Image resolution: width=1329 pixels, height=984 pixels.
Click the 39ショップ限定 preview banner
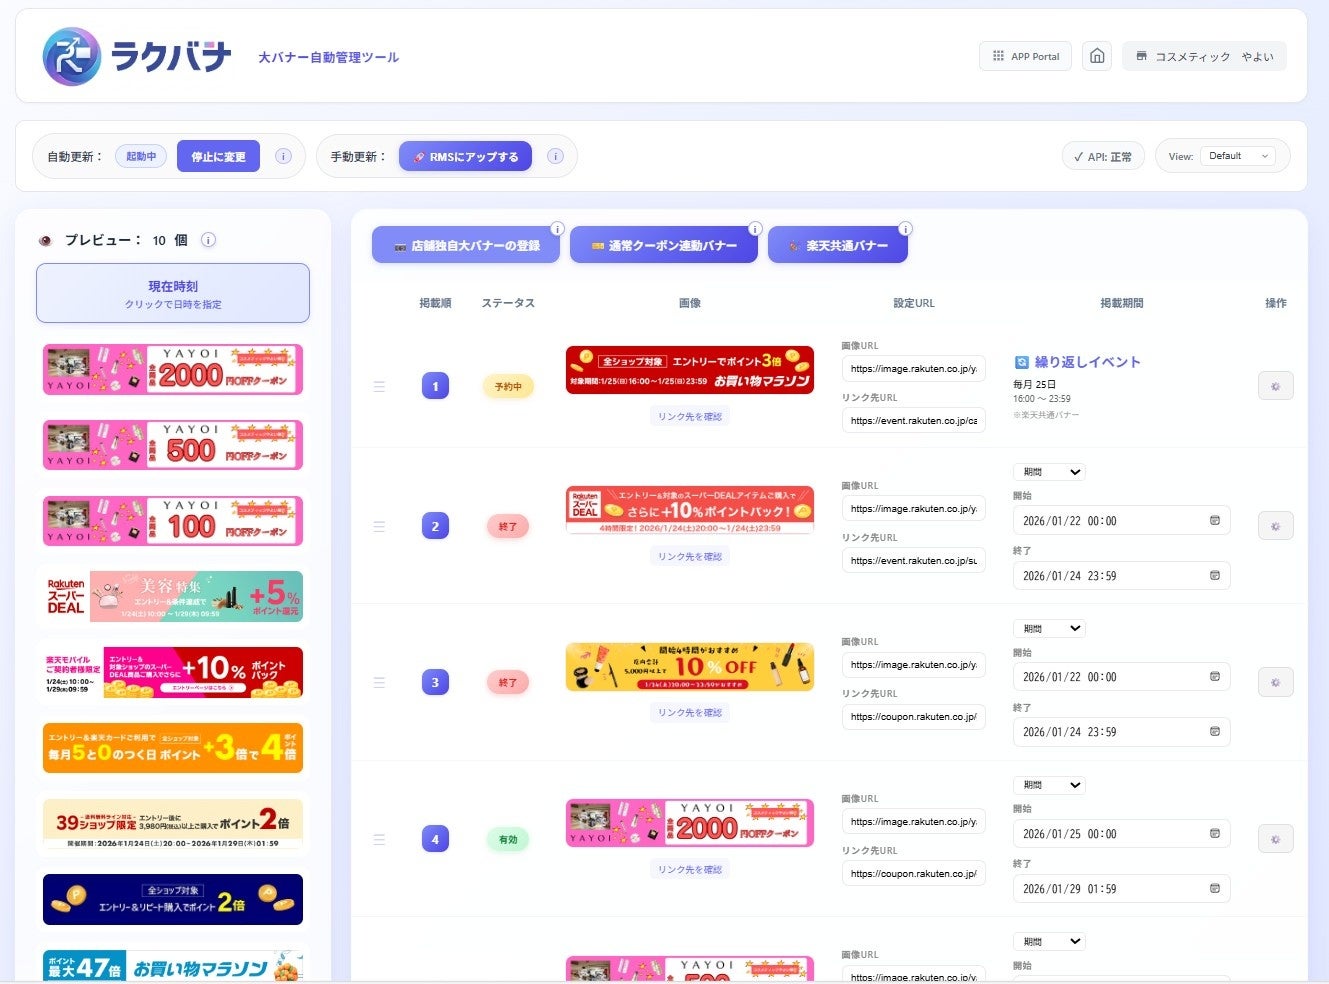point(173,824)
